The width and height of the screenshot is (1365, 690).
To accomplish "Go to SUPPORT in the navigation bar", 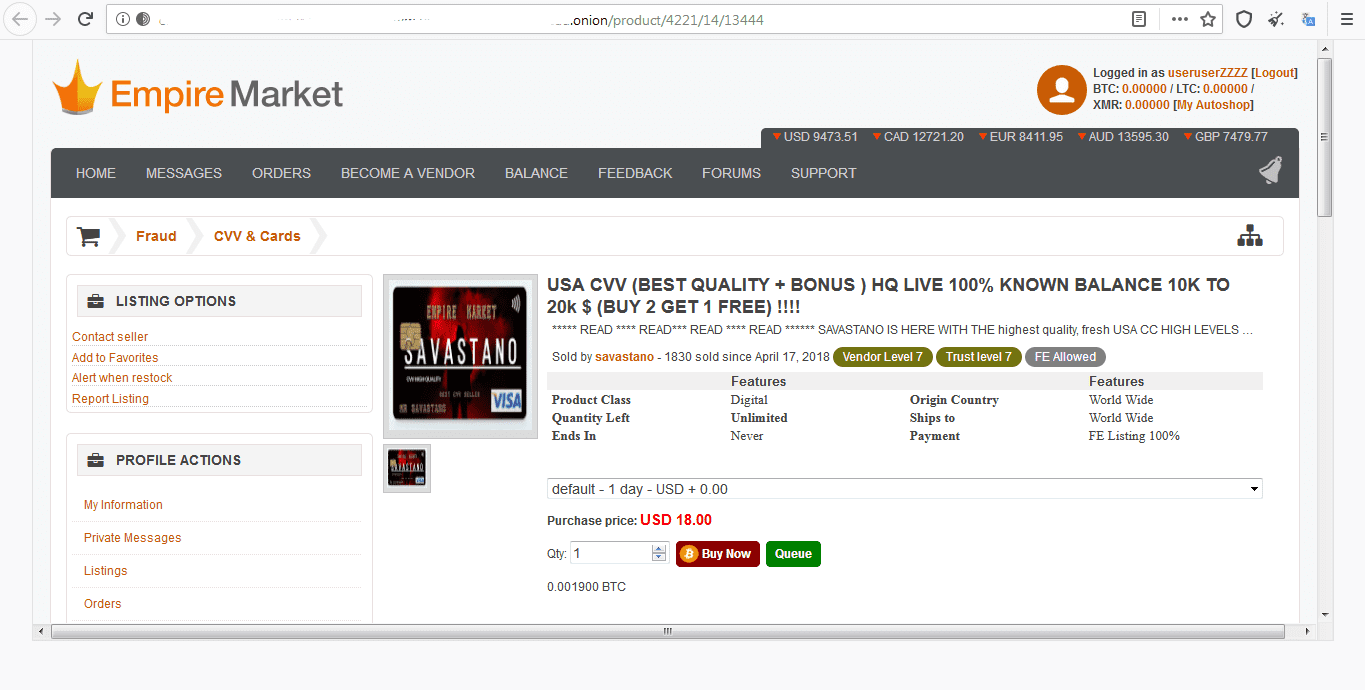I will (x=823, y=173).
